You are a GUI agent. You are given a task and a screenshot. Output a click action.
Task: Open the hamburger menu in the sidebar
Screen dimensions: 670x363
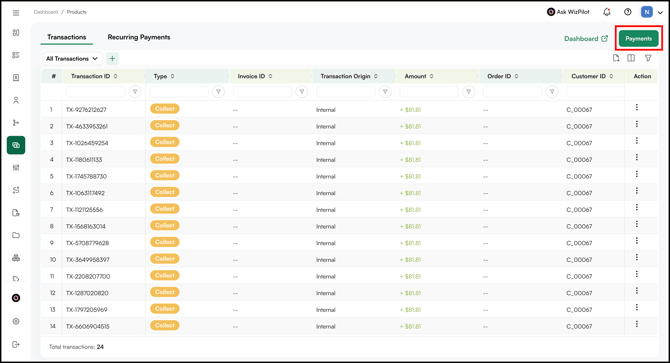16,13
